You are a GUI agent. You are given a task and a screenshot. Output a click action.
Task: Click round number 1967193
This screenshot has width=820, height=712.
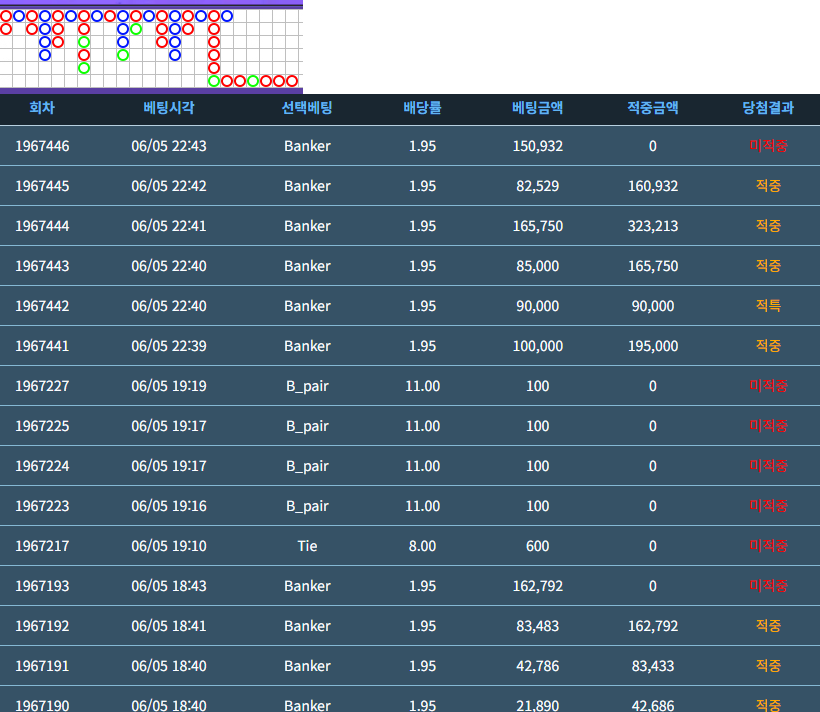(x=42, y=586)
